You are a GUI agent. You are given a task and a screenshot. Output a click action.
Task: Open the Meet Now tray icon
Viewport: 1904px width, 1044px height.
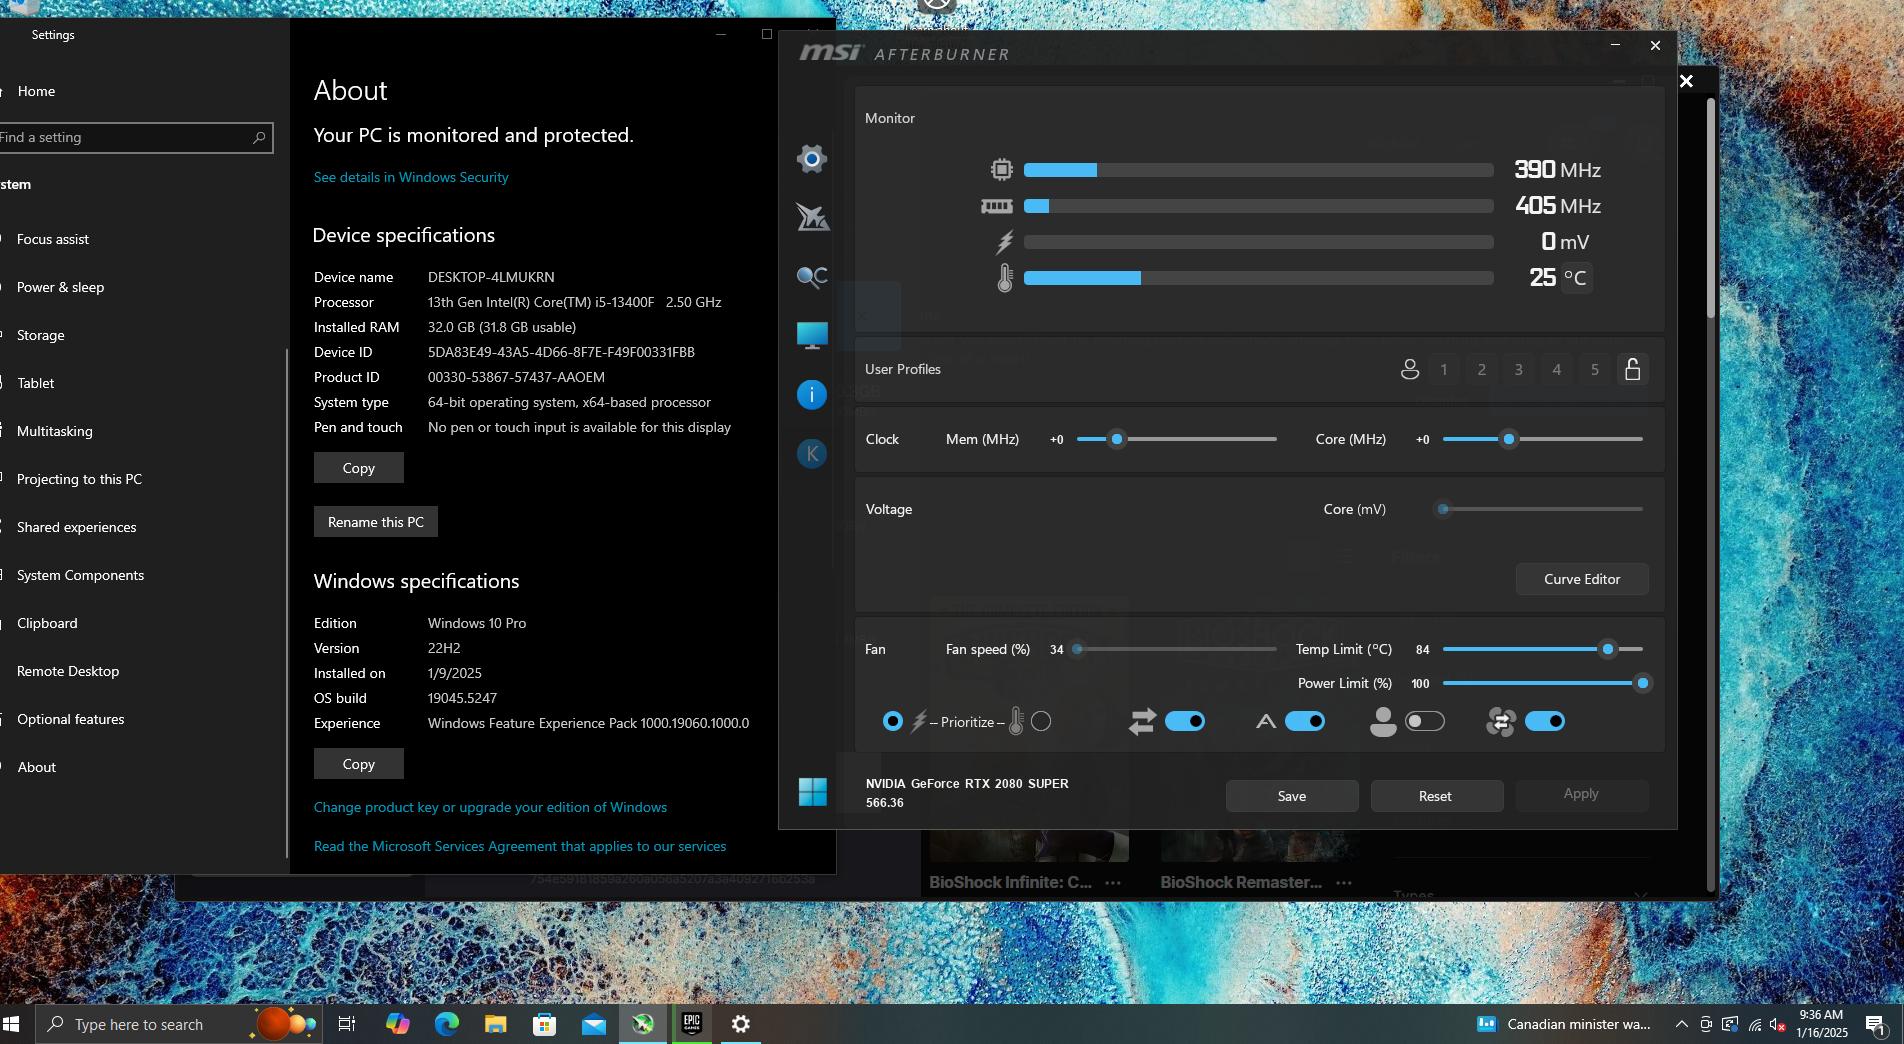[x=1706, y=1024]
